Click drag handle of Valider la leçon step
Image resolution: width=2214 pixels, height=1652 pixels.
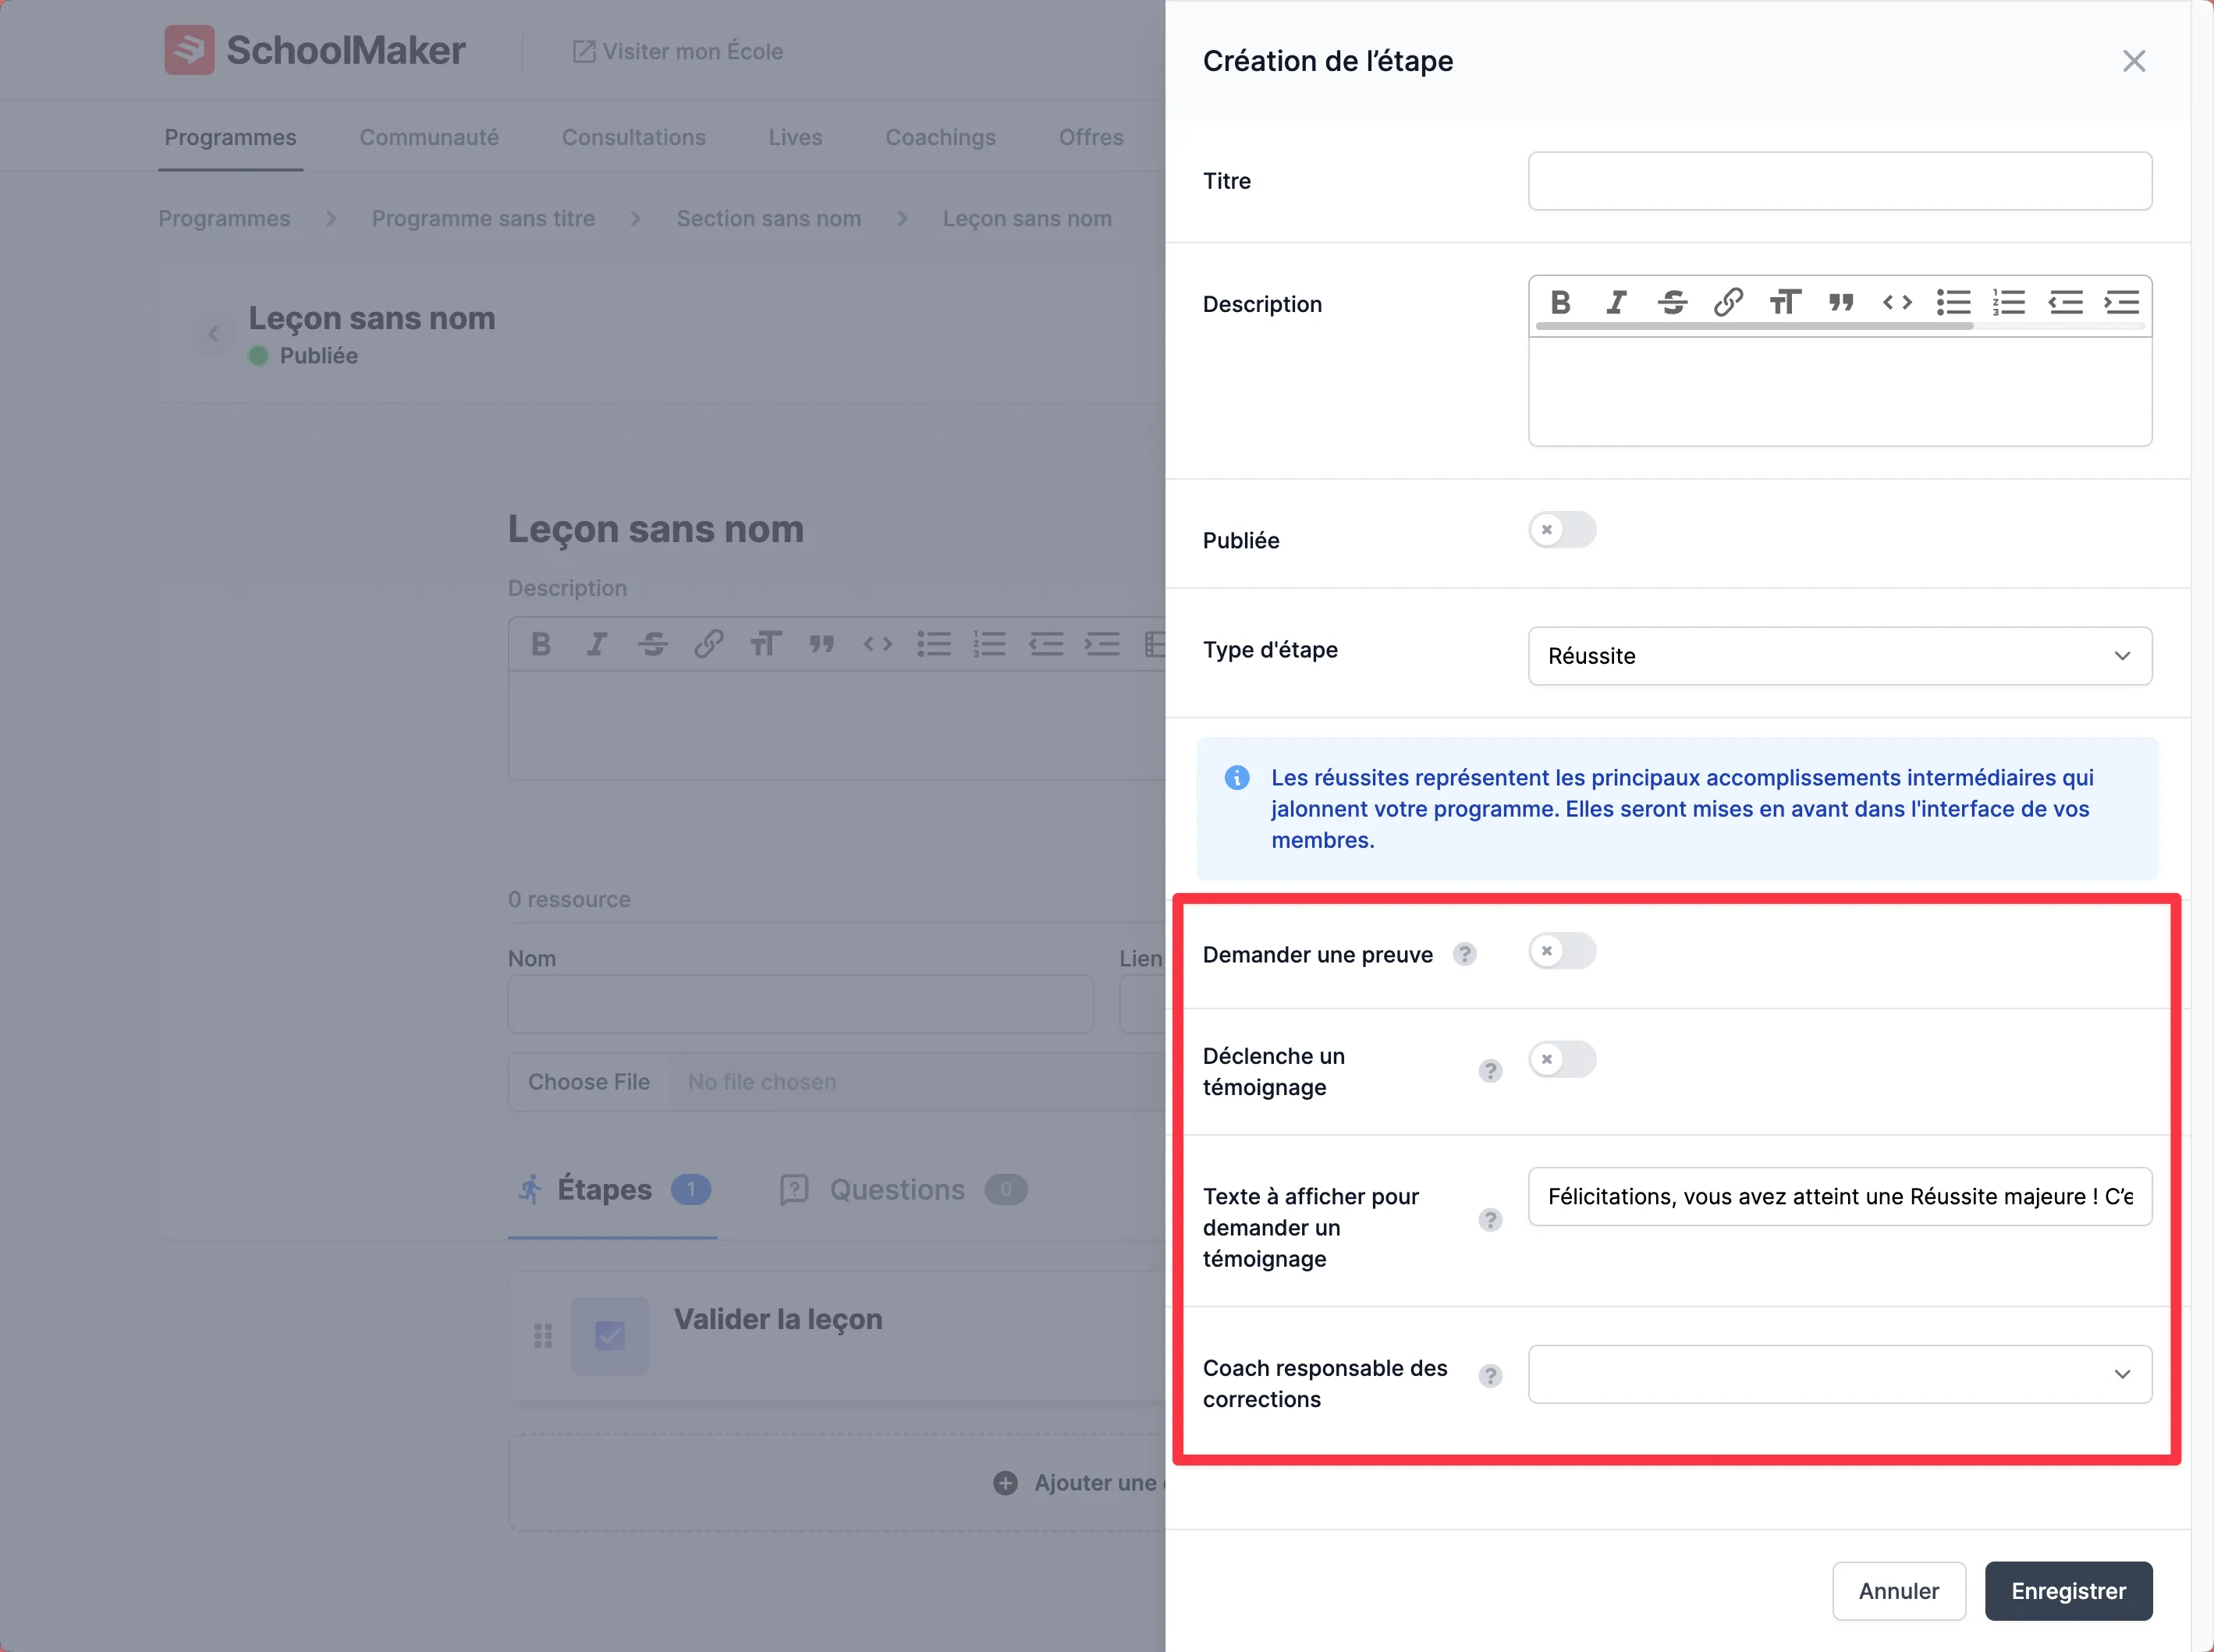(x=543, y=1336)
